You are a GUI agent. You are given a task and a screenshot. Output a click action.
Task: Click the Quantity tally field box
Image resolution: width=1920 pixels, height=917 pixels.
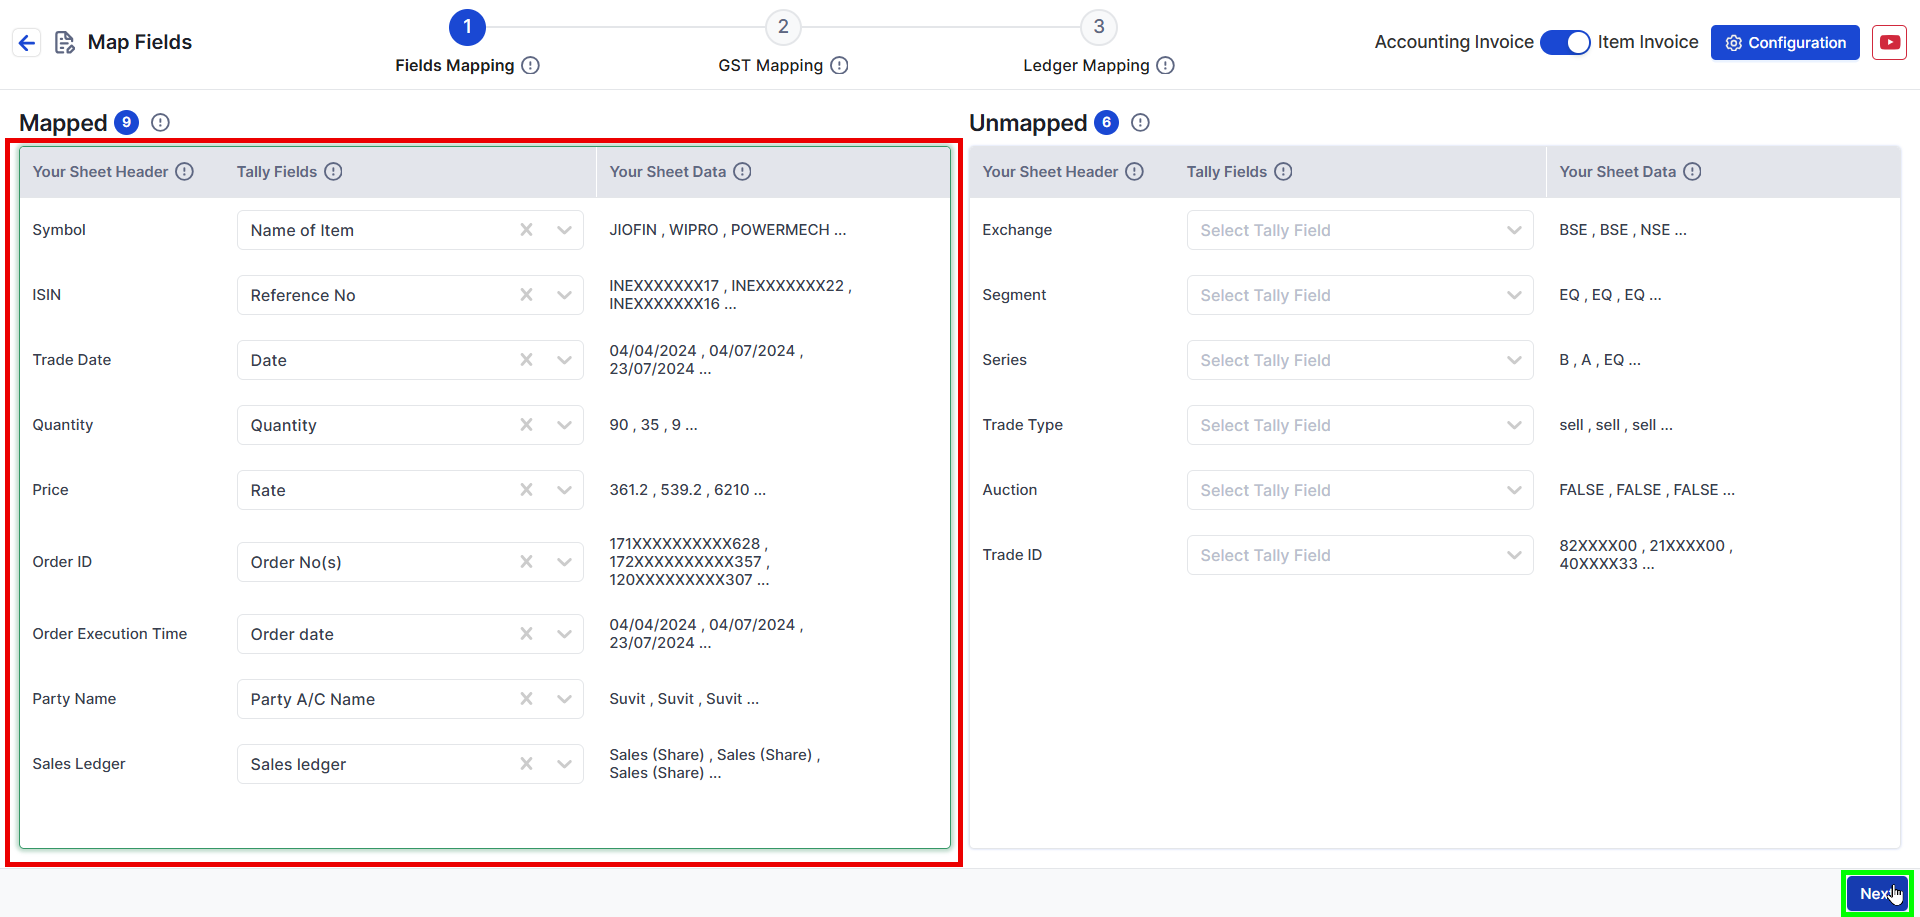point(410,425)
